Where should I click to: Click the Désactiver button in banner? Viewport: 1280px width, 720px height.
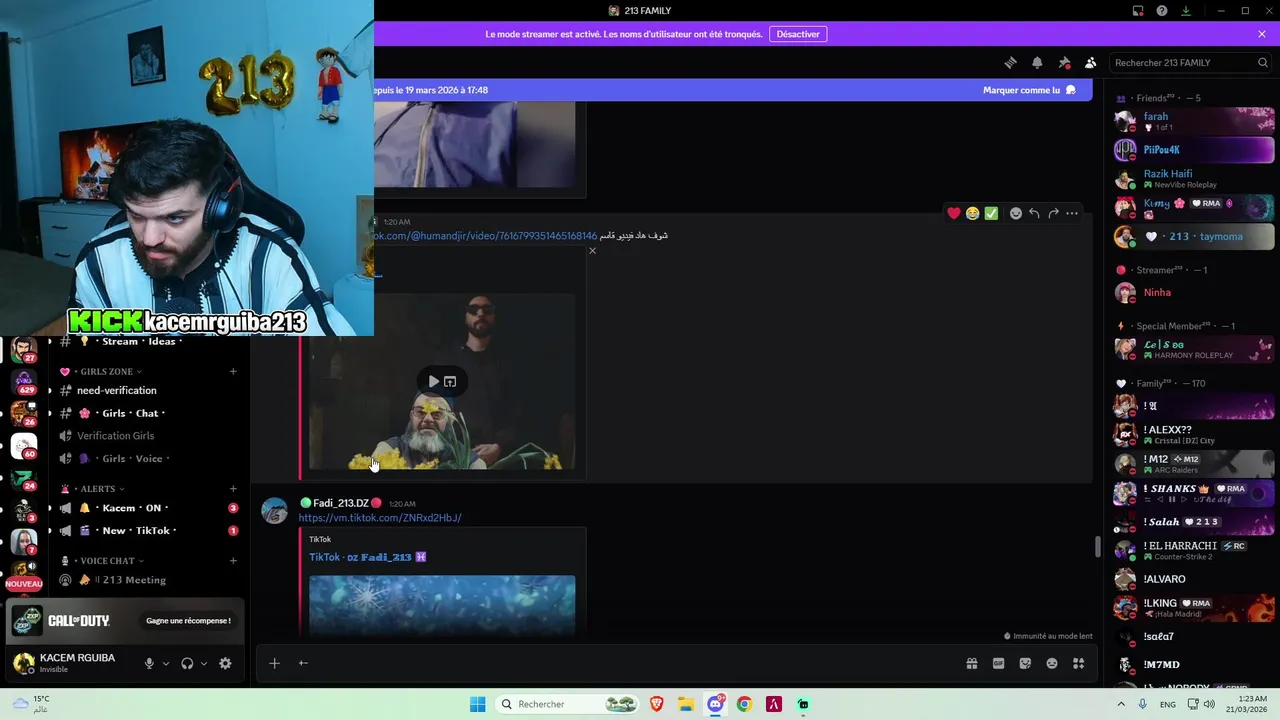point(798,34)
